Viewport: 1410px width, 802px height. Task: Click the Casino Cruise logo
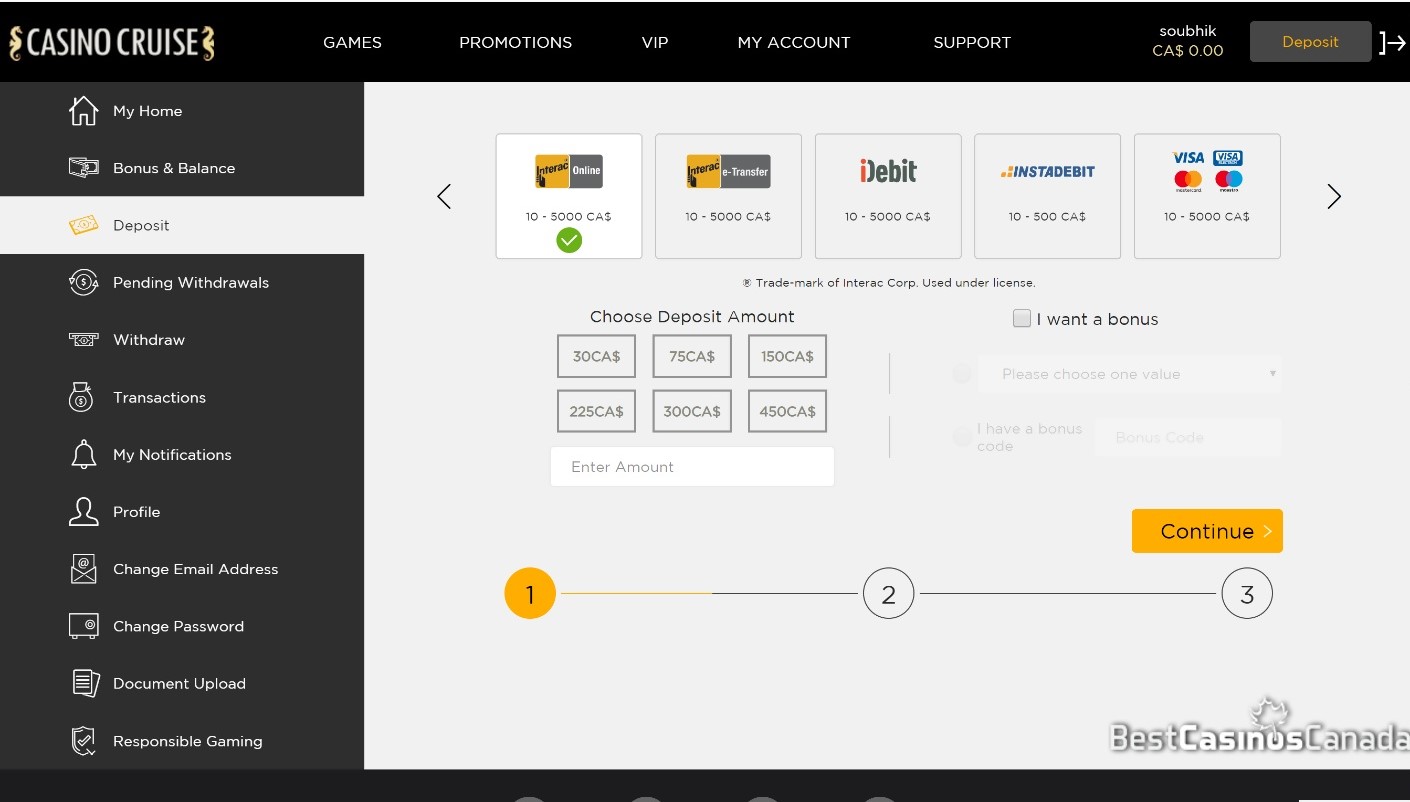(112, 43)
